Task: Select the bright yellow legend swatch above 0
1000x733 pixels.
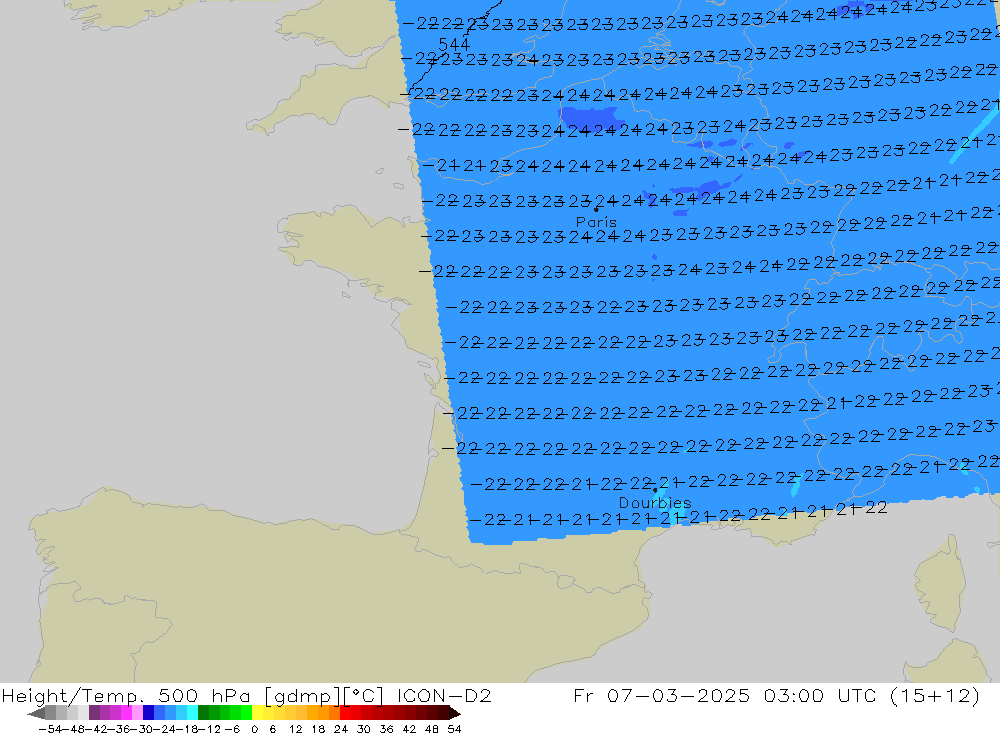Action: (x=258, y=713)
